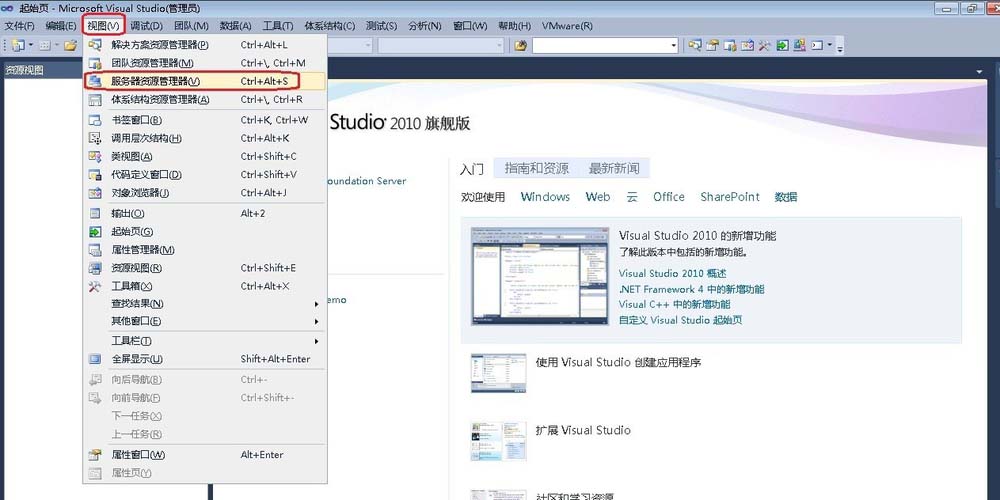
Task: Open the 数据(A) menu
Action: pyautogui.click(x=236, y=26)
